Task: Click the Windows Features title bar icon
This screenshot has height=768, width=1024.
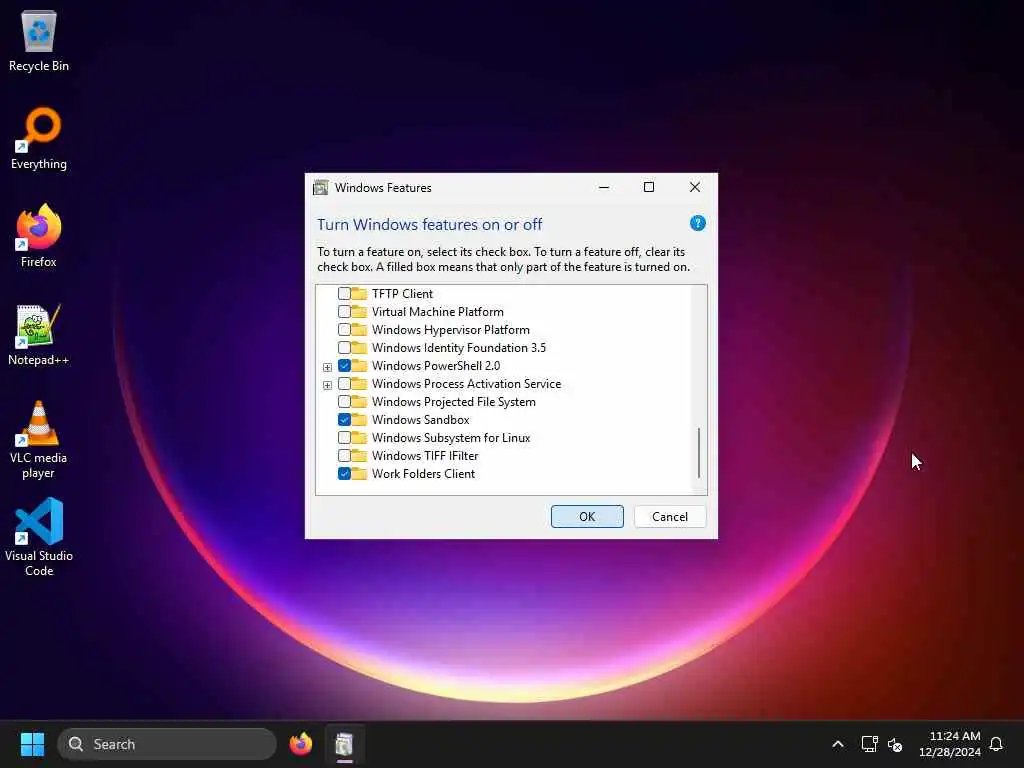Action: pyautogui.click(x=321, y=187)
